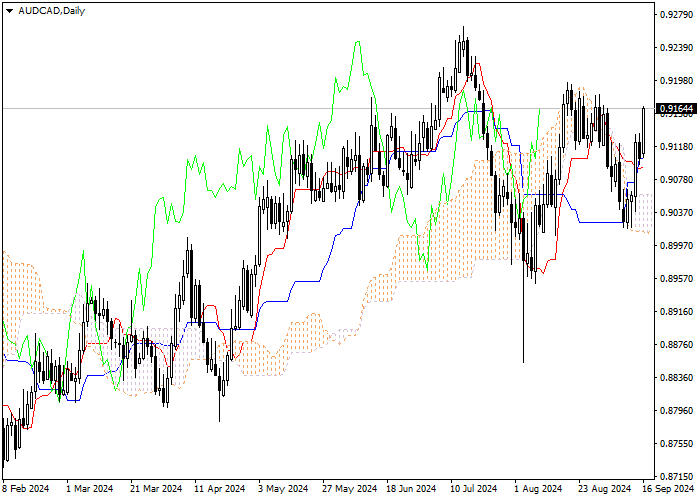Click the 1 Aug 2024 date label

coord(538,489)
